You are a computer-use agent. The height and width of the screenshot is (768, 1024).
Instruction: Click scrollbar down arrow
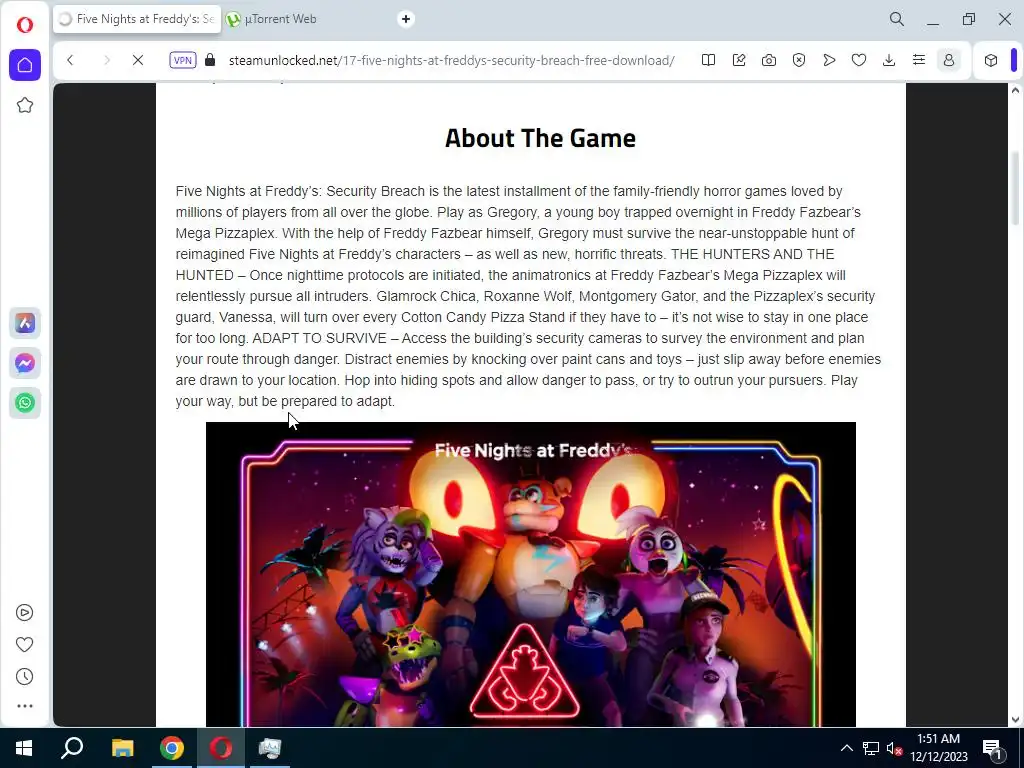[1015, 720]
